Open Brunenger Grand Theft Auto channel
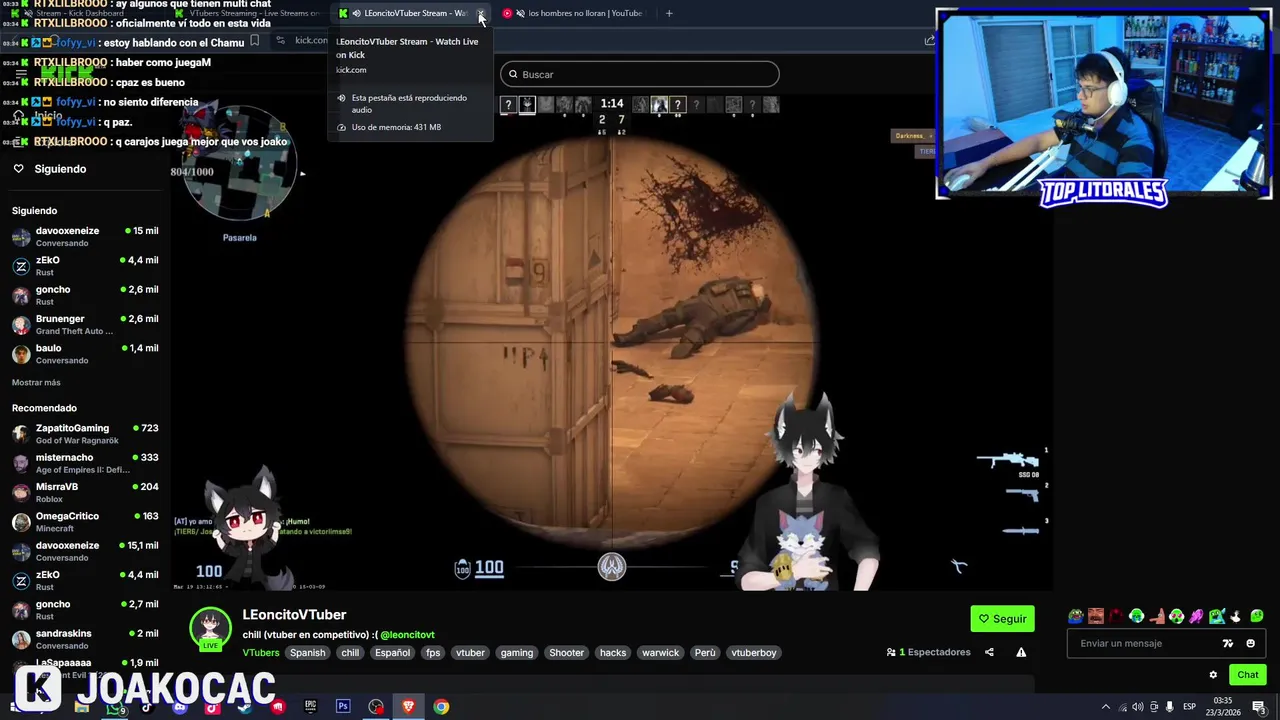1280x720 pixels. coord(85,324)
